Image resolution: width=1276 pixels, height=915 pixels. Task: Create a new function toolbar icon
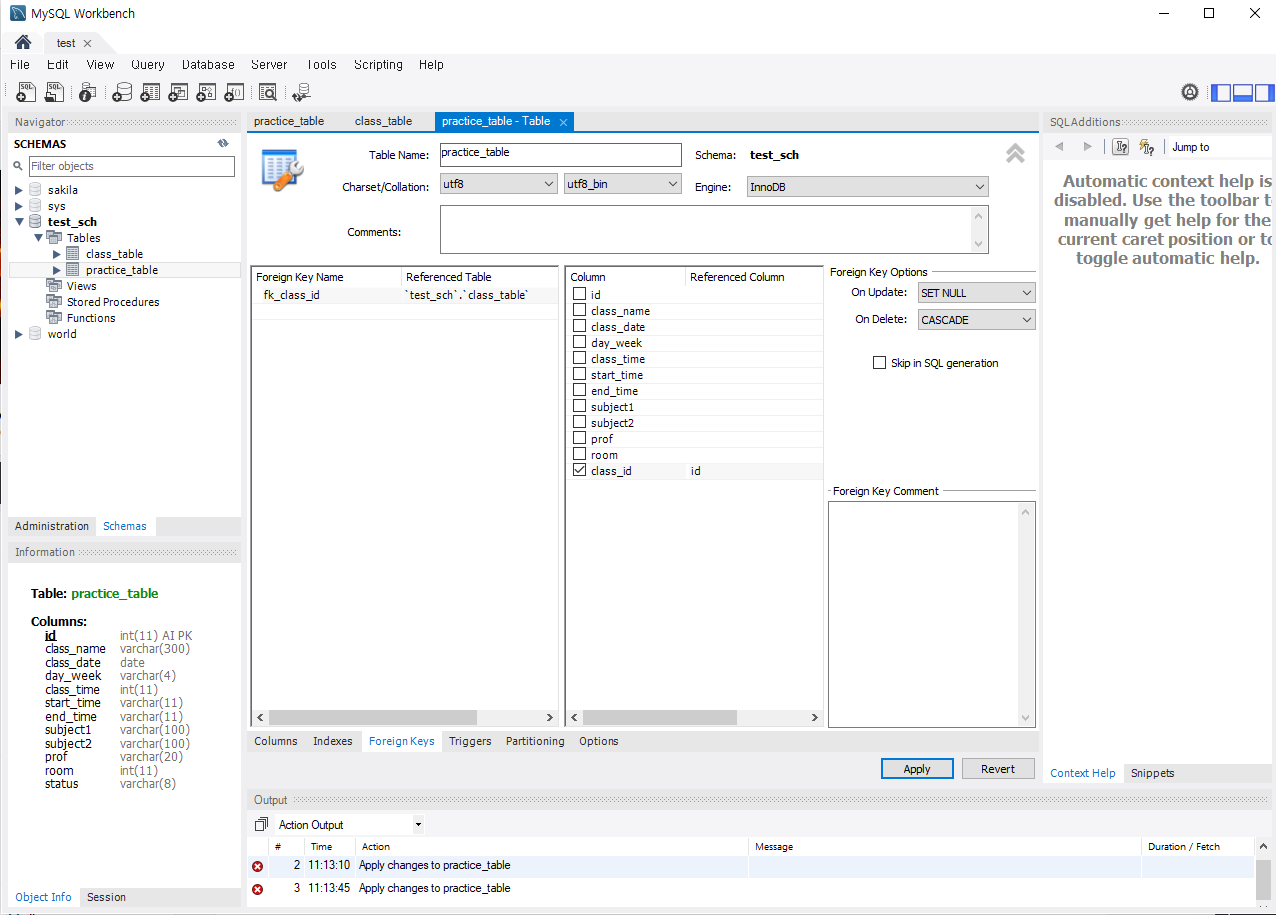click(x=234, y=93)
